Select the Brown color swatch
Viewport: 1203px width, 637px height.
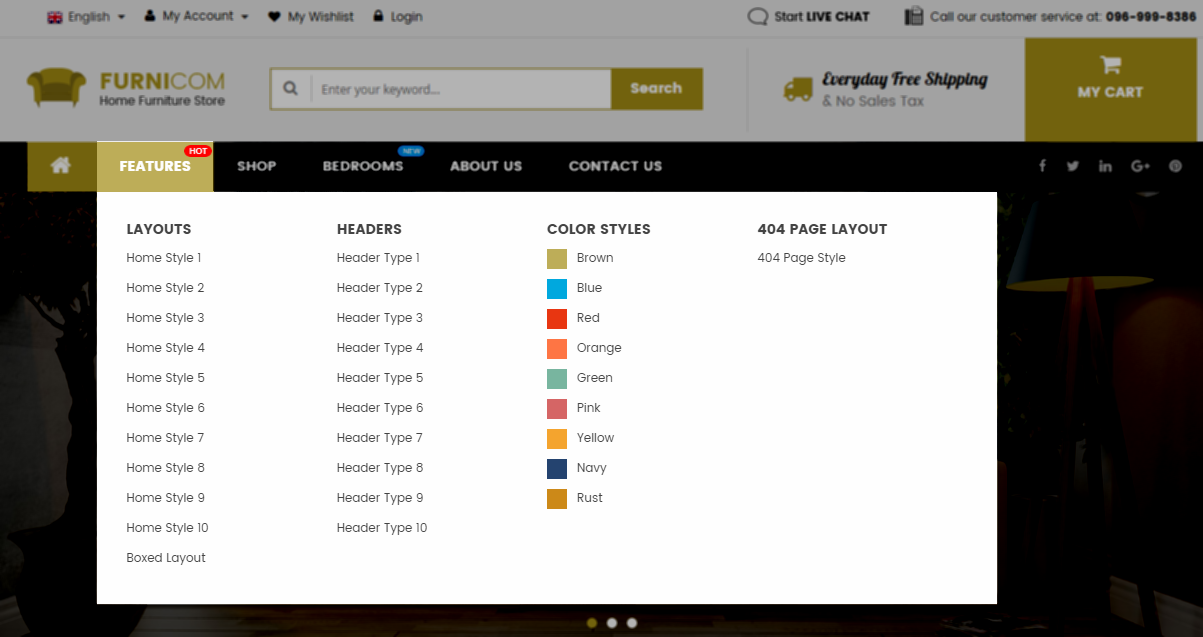coord(557,258)
